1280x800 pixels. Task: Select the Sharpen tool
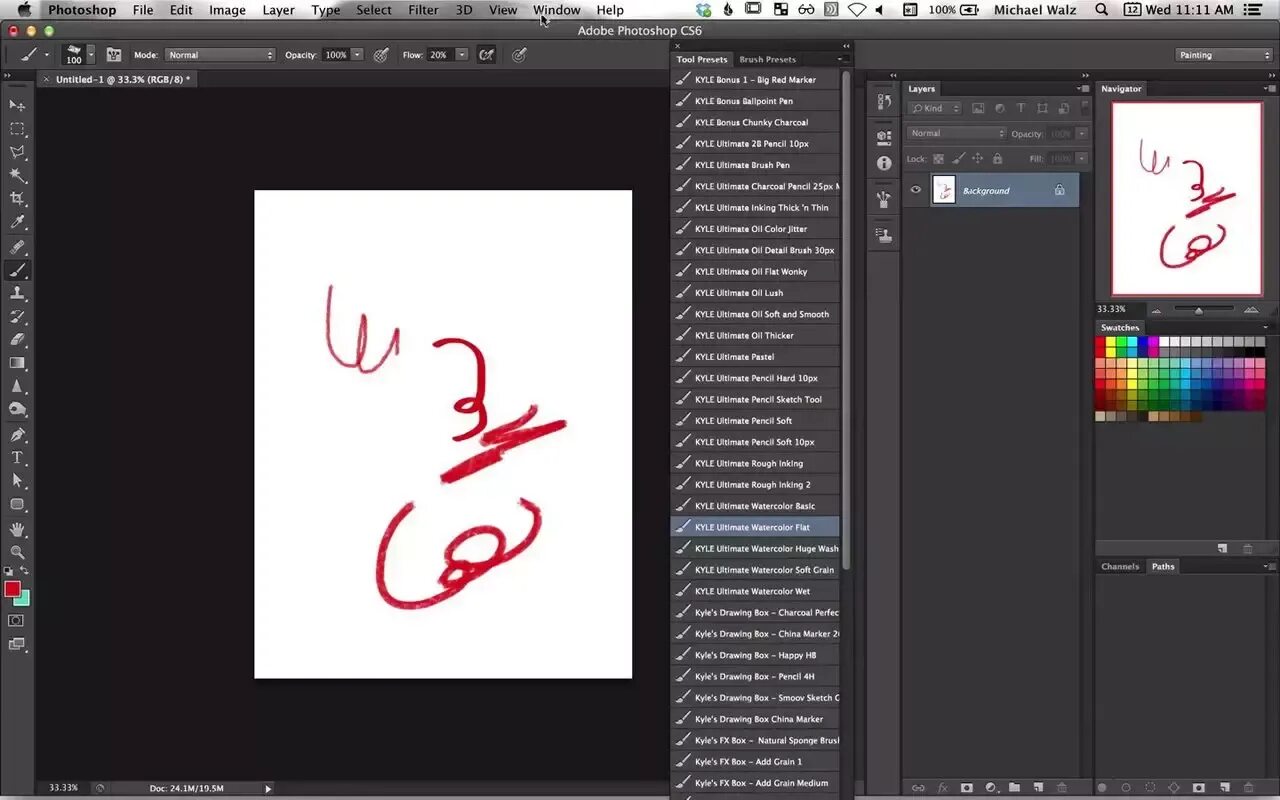pos(17,386)
